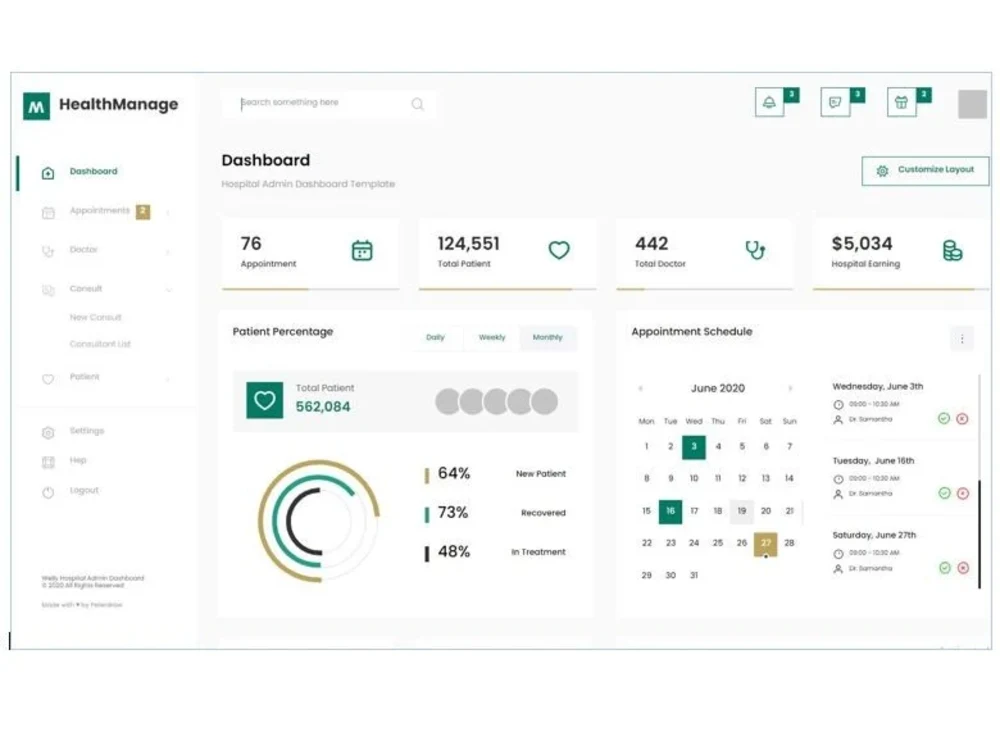The width and height of the screenshot is (1000, 750).
Task: Click the search magnifier icon
Action: coord(417,103)
